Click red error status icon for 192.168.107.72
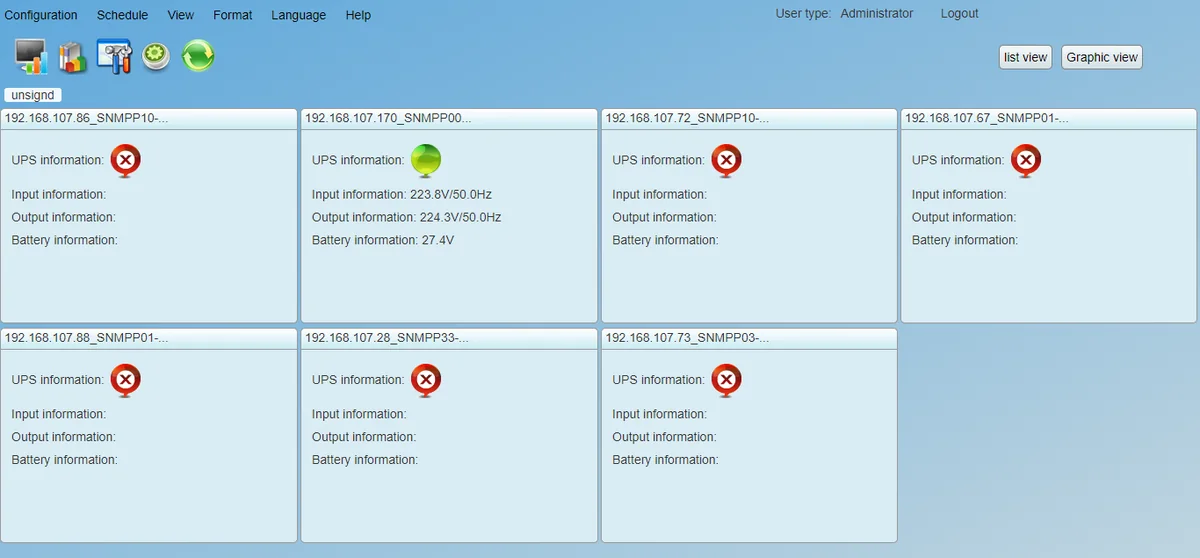The height and width of the screenshot is (558, 1200). pos(727,161)
